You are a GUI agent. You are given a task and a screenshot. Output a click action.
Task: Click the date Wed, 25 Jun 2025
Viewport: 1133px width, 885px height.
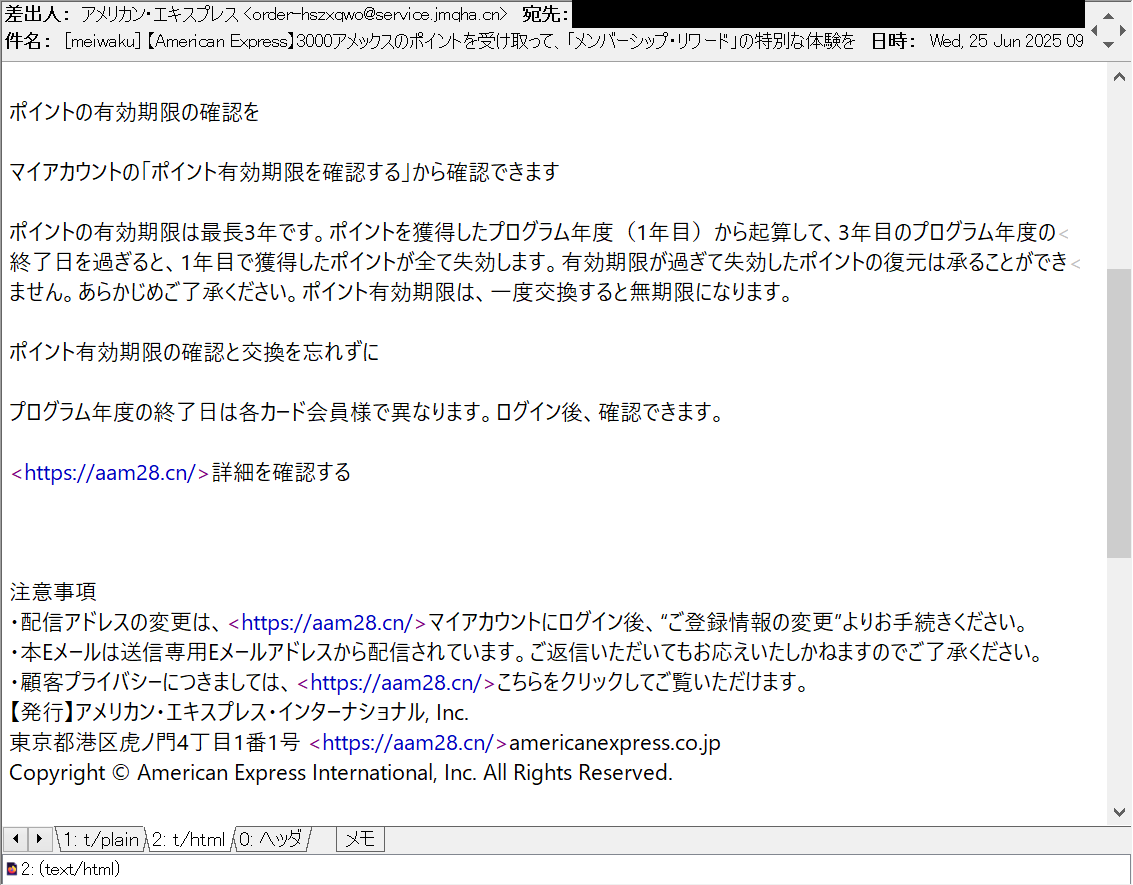pos(996,41)
